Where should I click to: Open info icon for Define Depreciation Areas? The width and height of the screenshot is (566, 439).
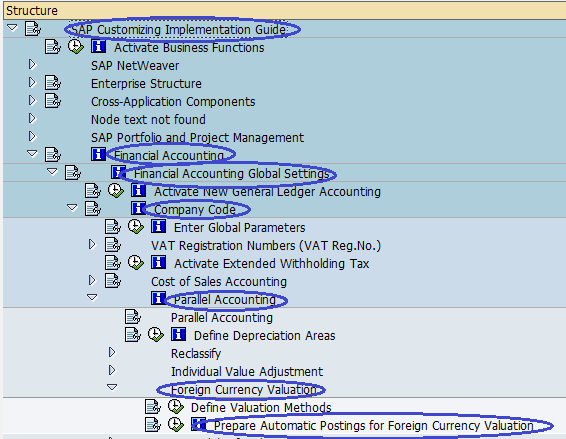(x=179, y=334)
